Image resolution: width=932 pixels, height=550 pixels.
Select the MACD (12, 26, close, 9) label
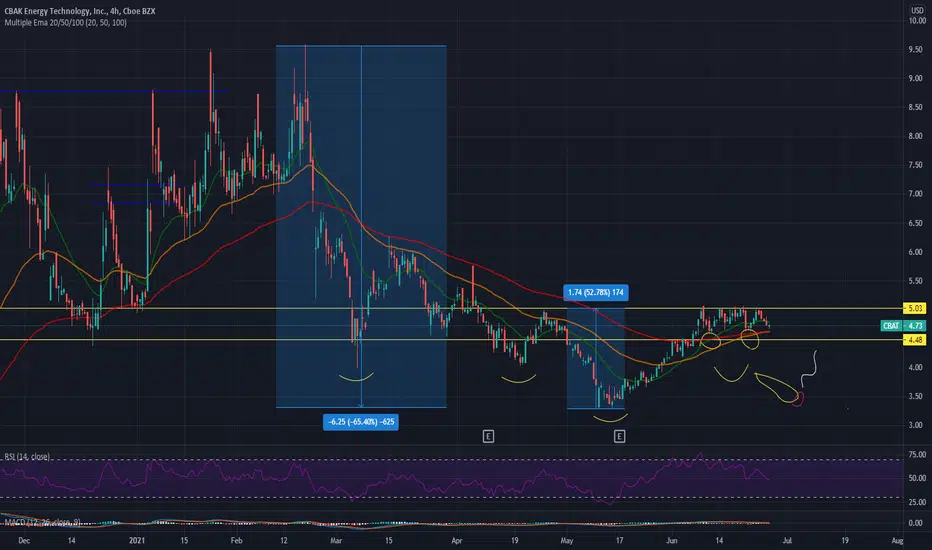[x=43, y=523]
